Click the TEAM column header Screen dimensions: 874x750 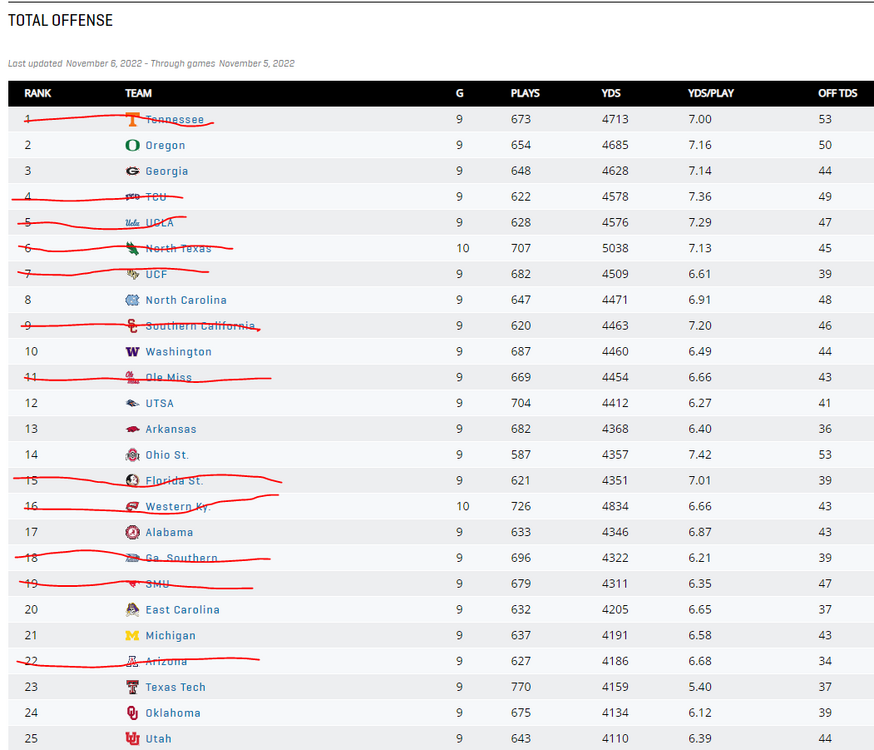click(x=138, y=93)
